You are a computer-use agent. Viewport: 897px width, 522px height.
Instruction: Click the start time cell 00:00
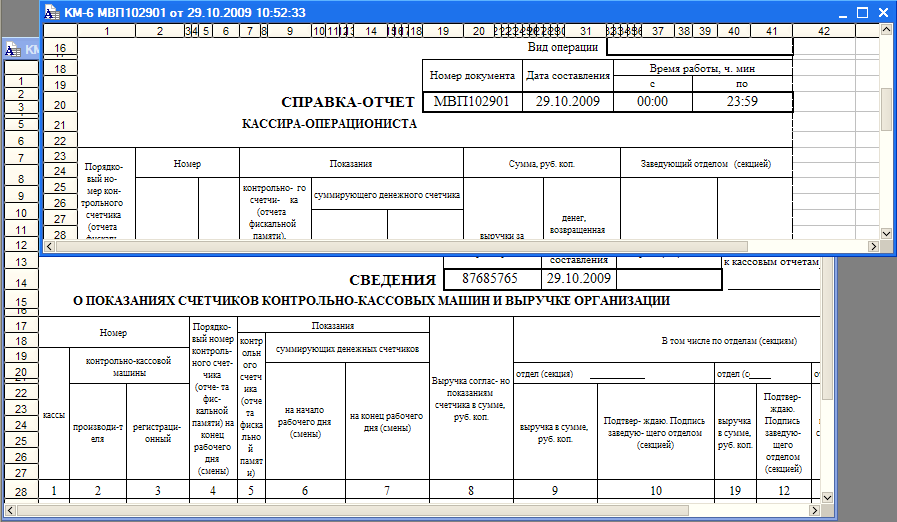coord(653,101)
